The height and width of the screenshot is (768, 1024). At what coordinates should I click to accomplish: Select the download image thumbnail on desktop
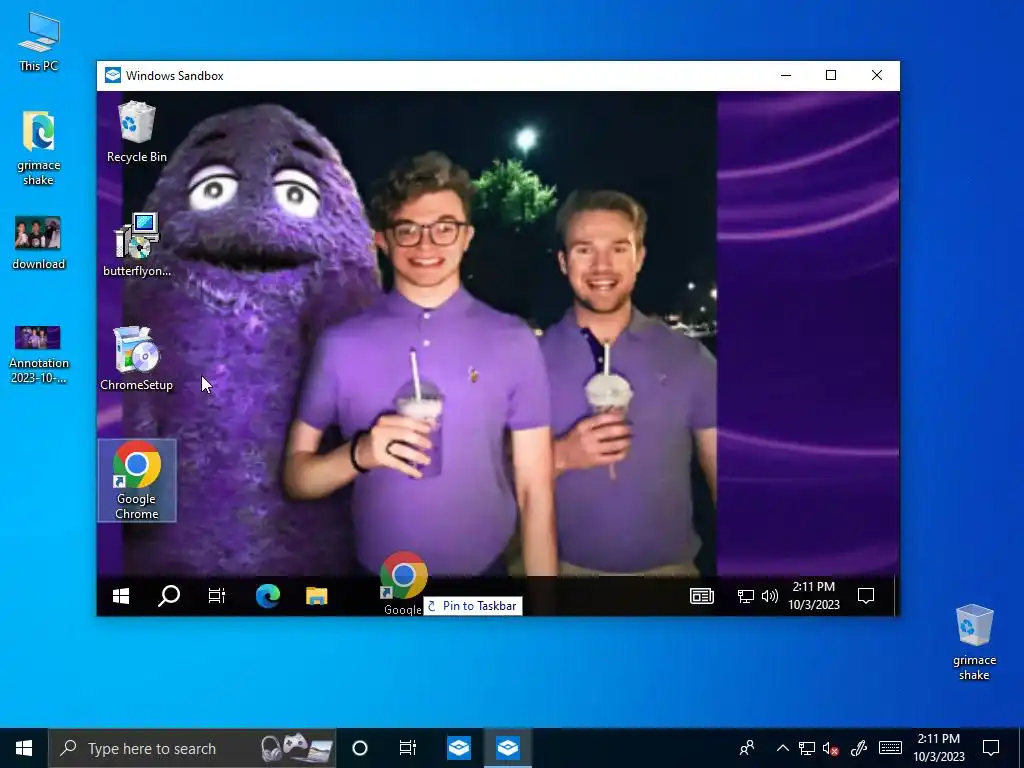(x=39, y=243)
